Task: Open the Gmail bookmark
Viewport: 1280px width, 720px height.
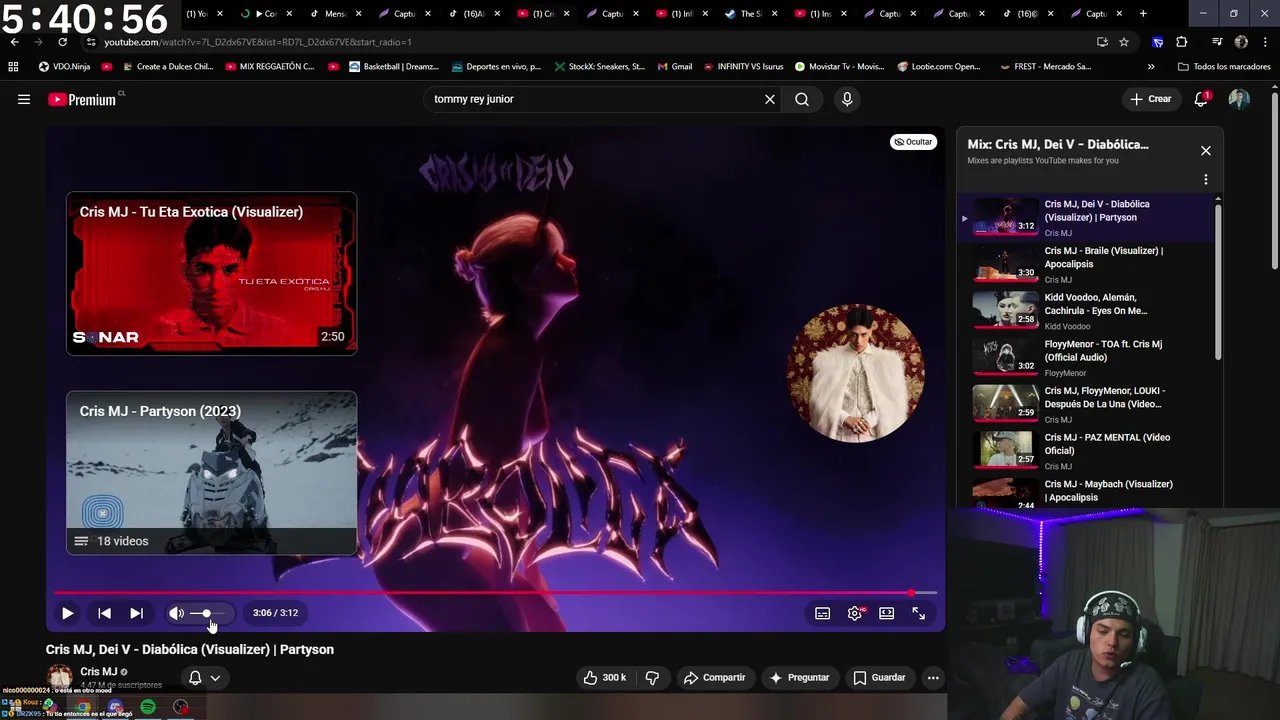Action: (x=675, y=67)
